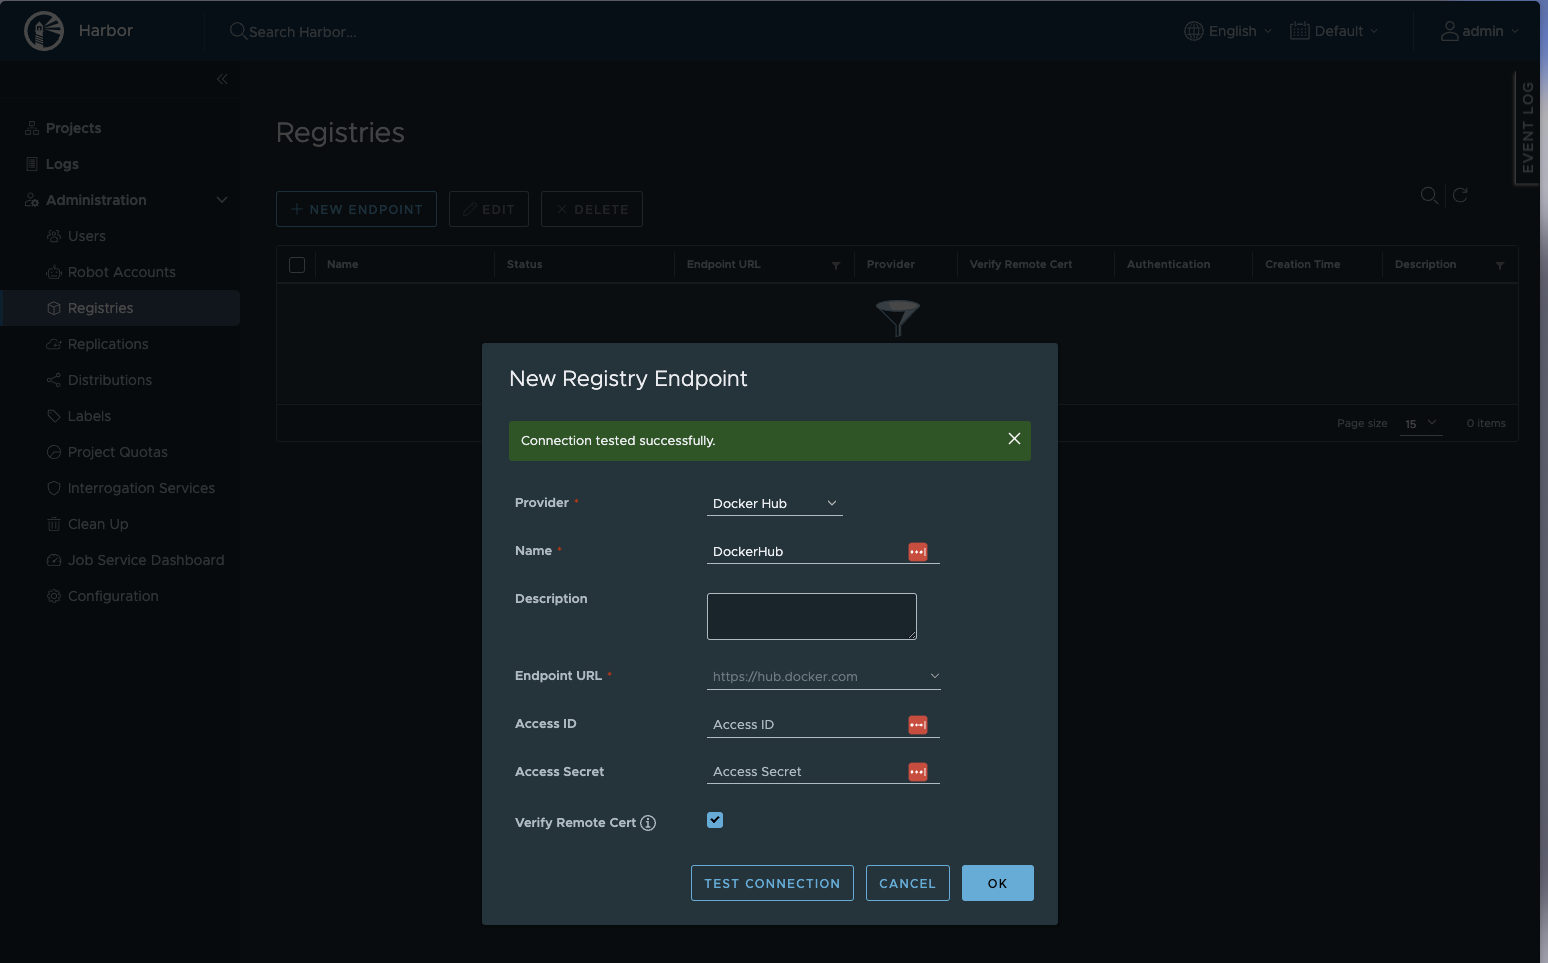Toggle select-all checkbox in registries table

pos(297,265)
